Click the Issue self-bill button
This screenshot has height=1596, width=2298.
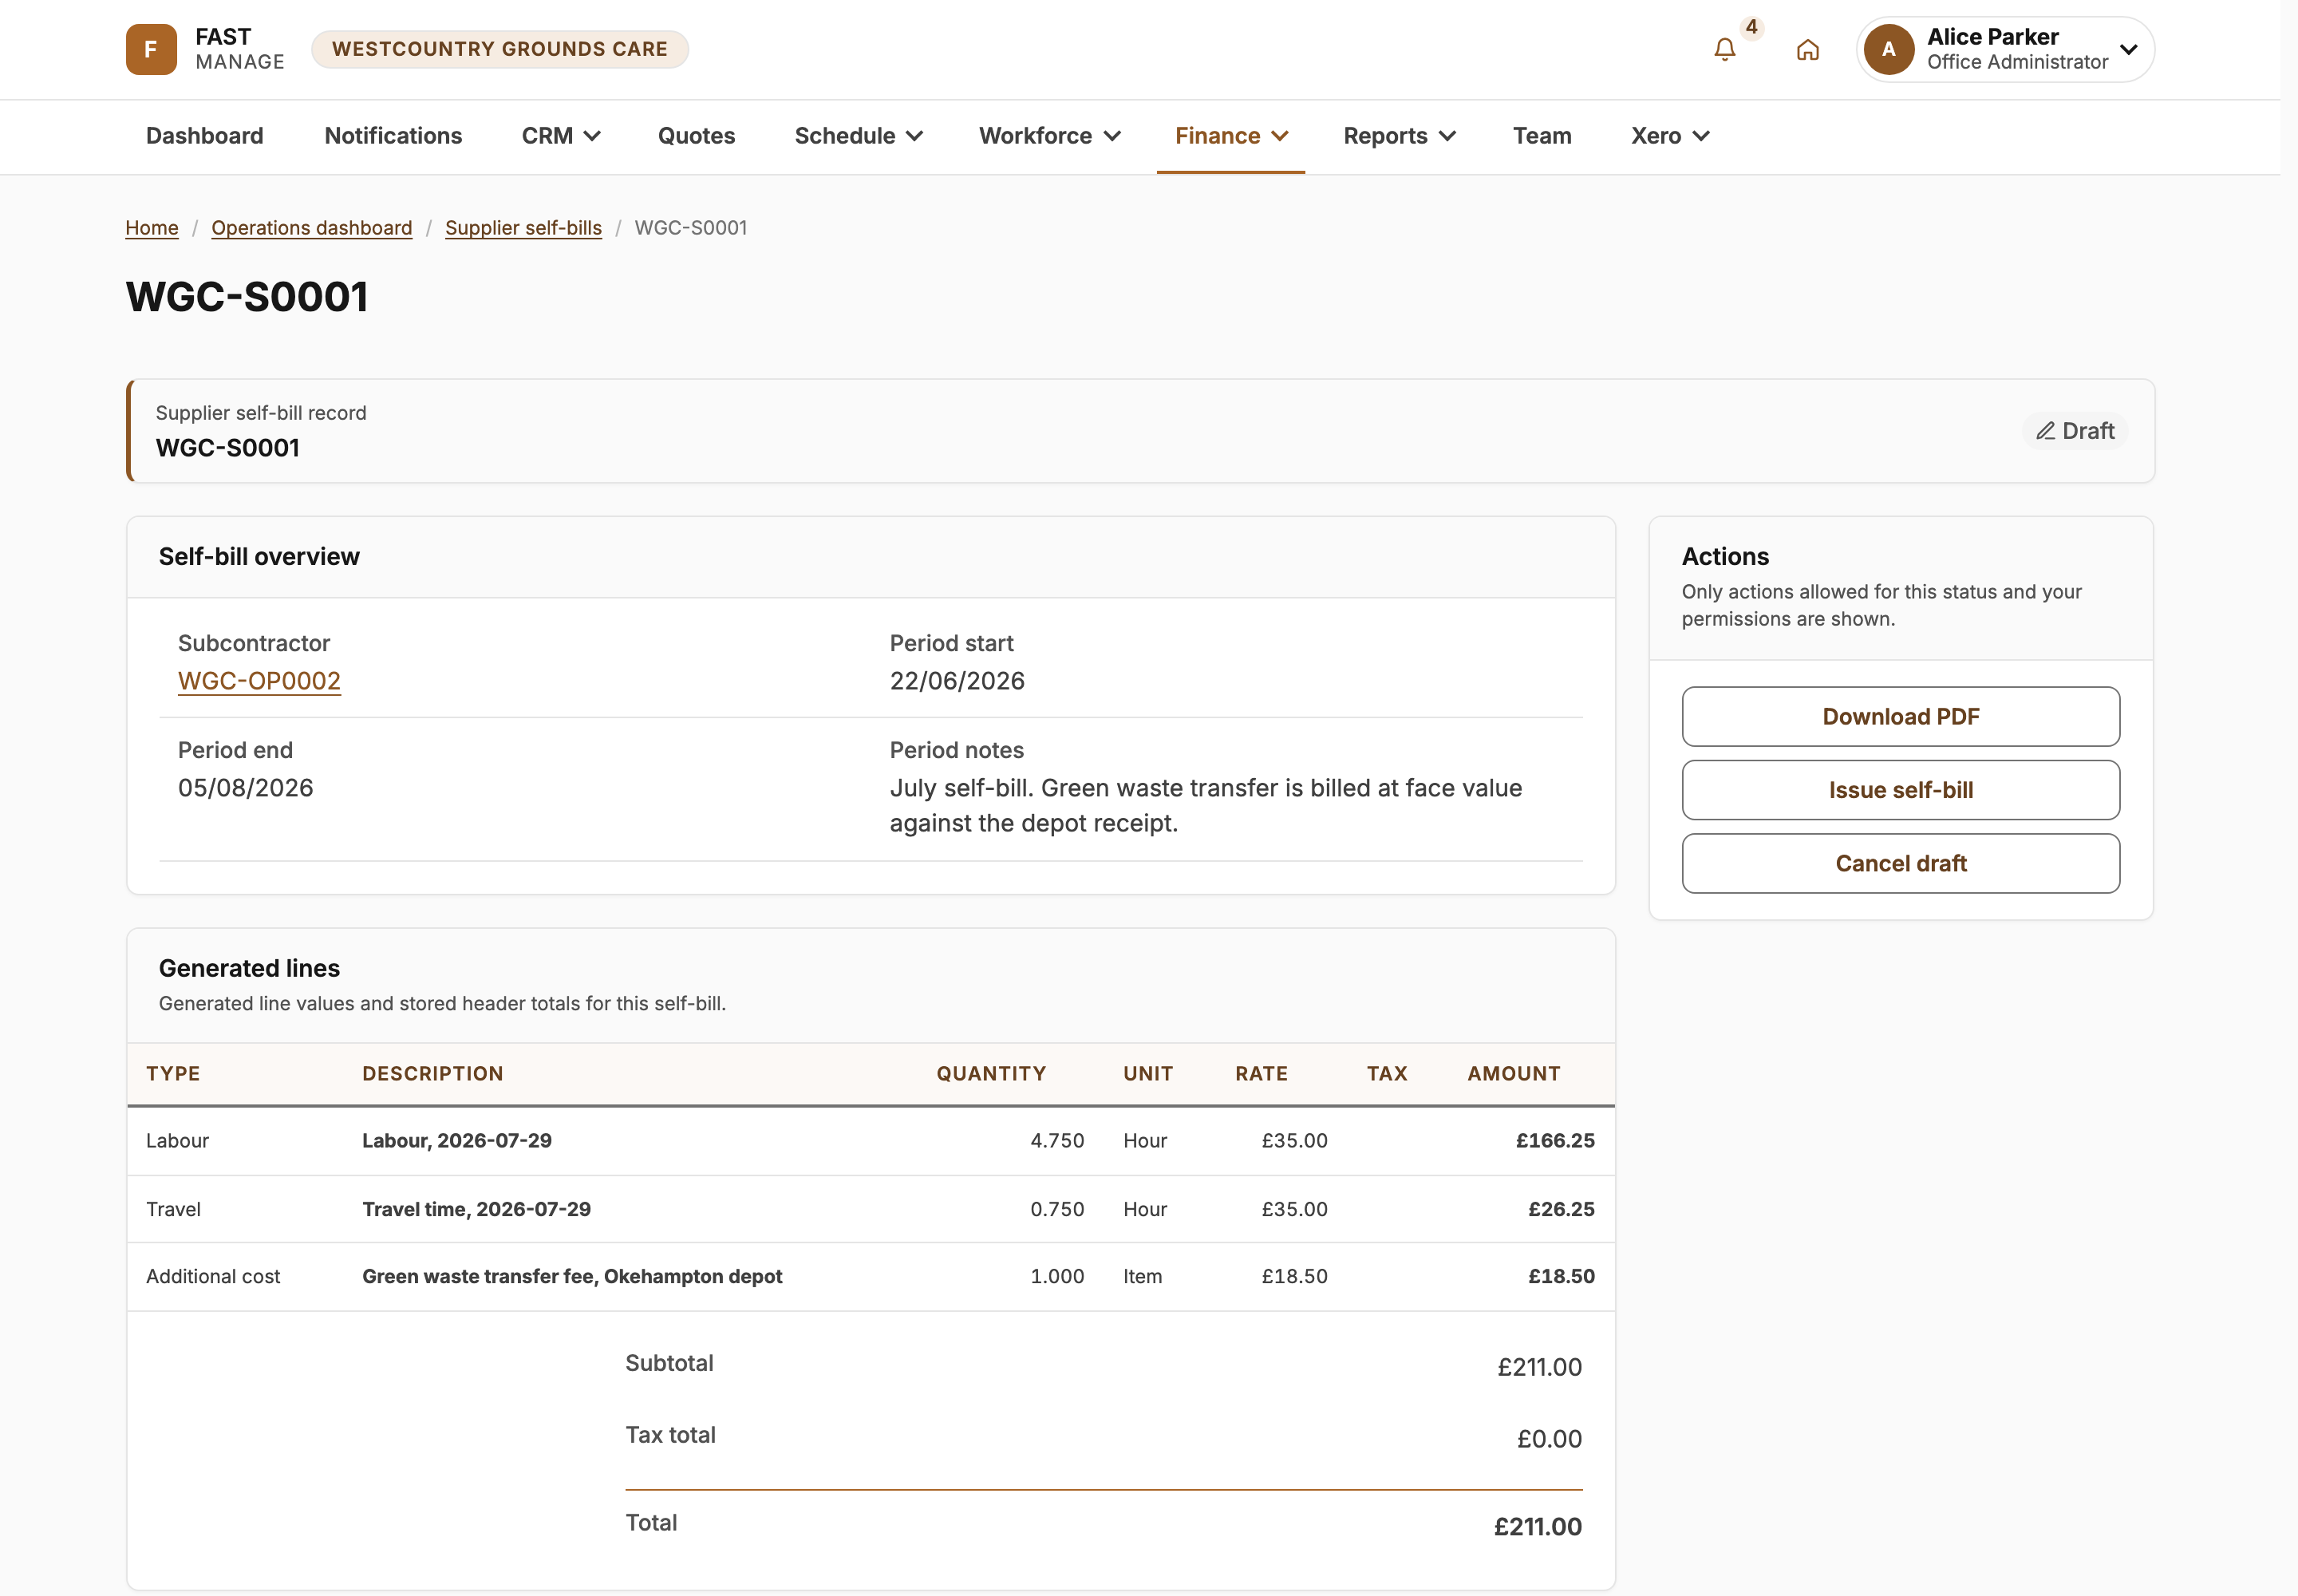(1900, 790)
